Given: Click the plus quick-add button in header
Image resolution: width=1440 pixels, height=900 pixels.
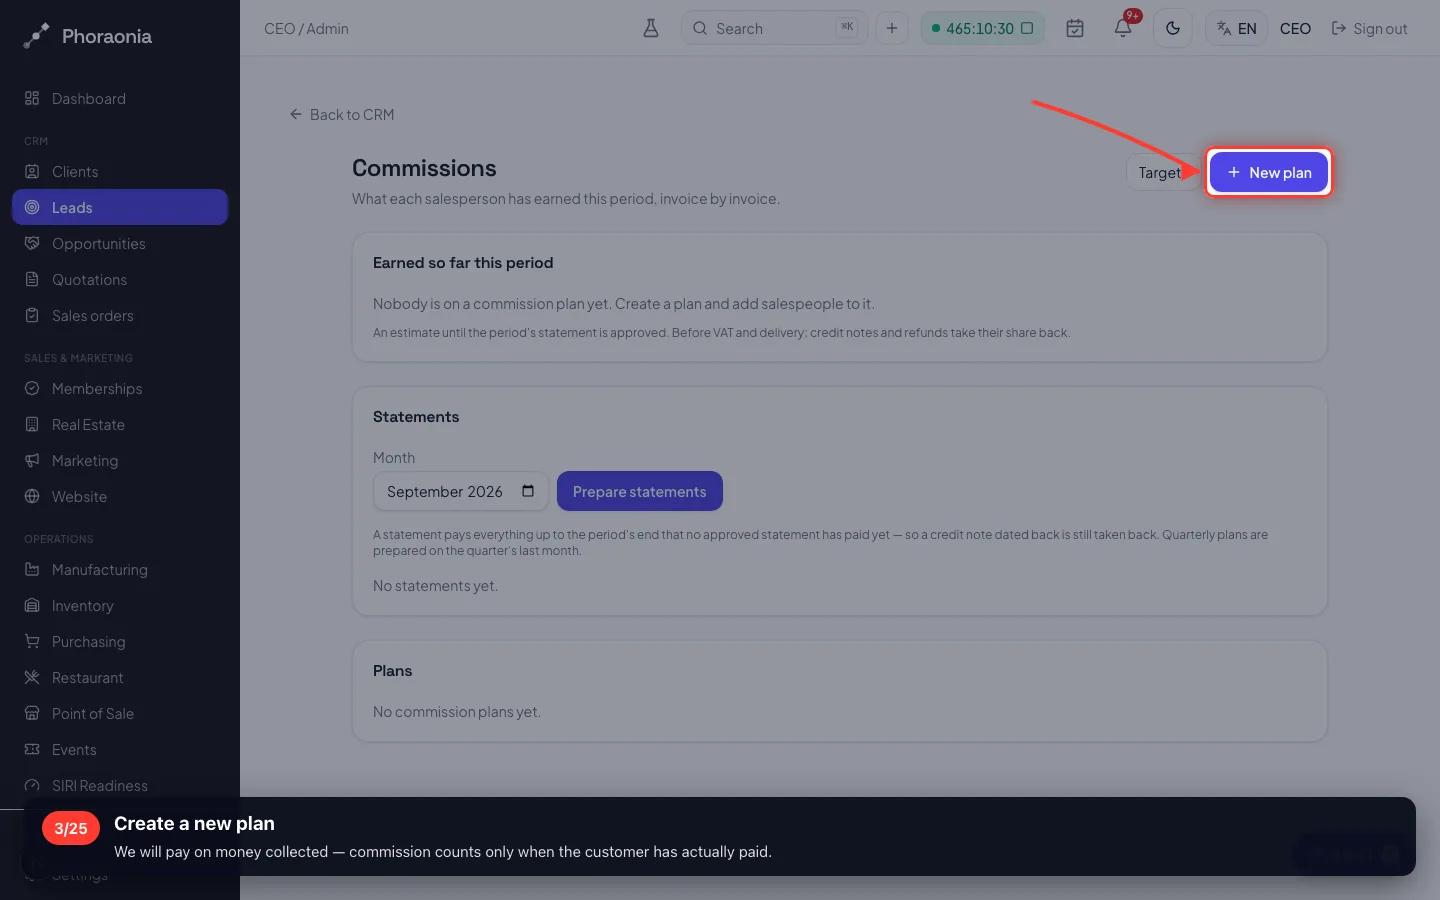Looking at the screenshot, I should pyautogui.click(x=892, y=28).
